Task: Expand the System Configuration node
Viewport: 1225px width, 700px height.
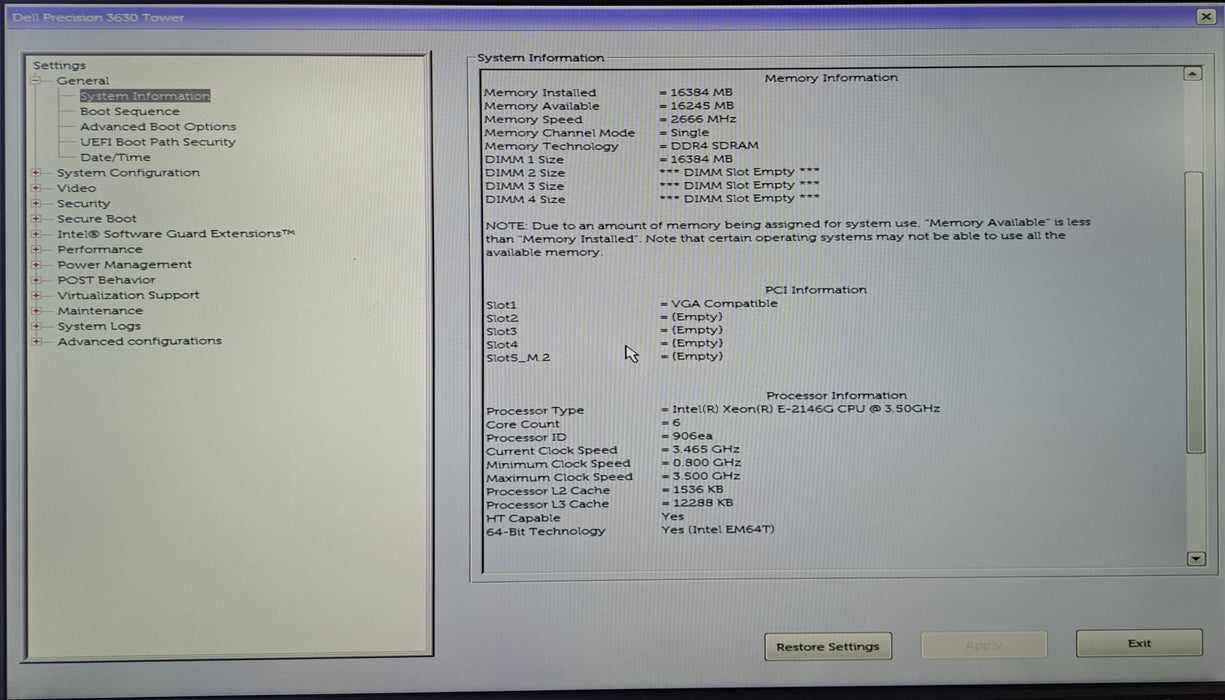Action: (36, 173)
